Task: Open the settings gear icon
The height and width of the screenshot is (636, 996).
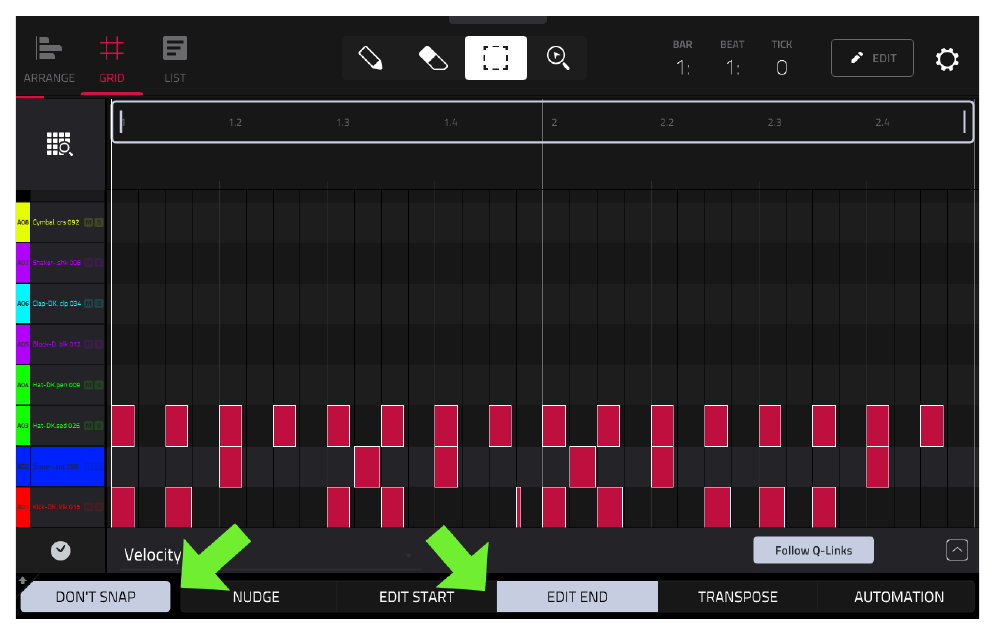Action: [x=946, y=59]
